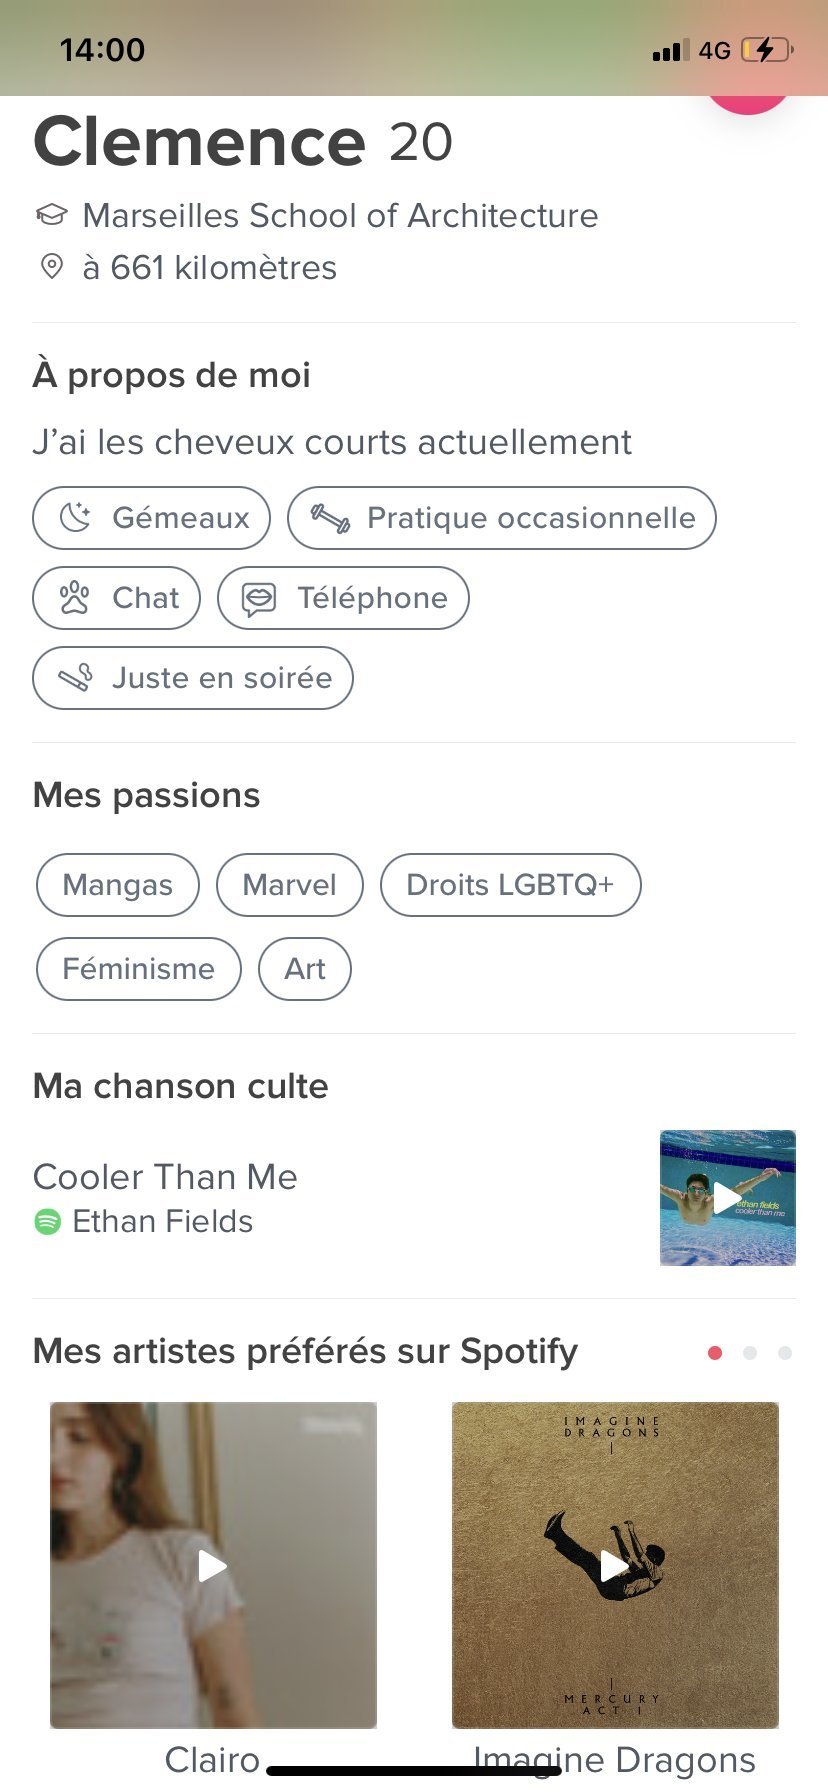Viewport: 828px width, 1792px height.
Task: Tap the paw icon in Chat chip
Action: (x=75, y=598)
